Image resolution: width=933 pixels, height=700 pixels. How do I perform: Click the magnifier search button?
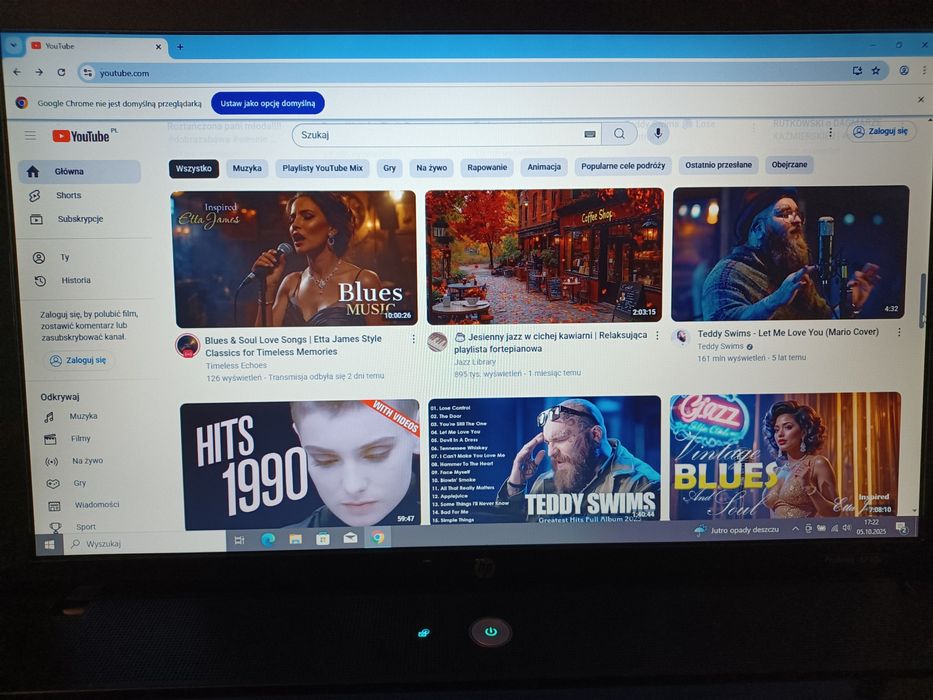coord(619,134)
